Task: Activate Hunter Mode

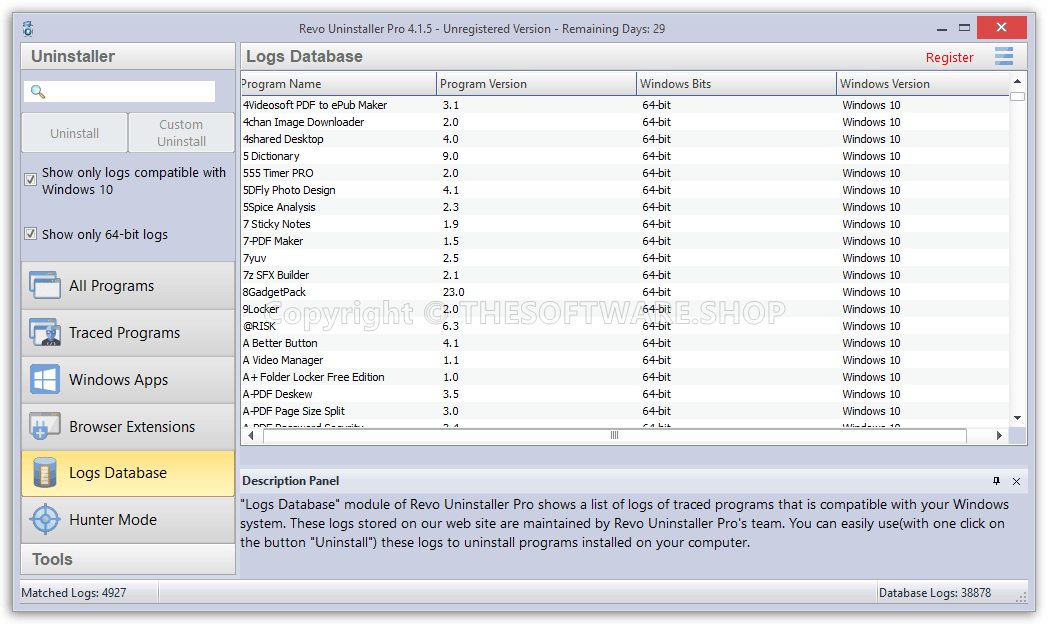Action: 128,520
